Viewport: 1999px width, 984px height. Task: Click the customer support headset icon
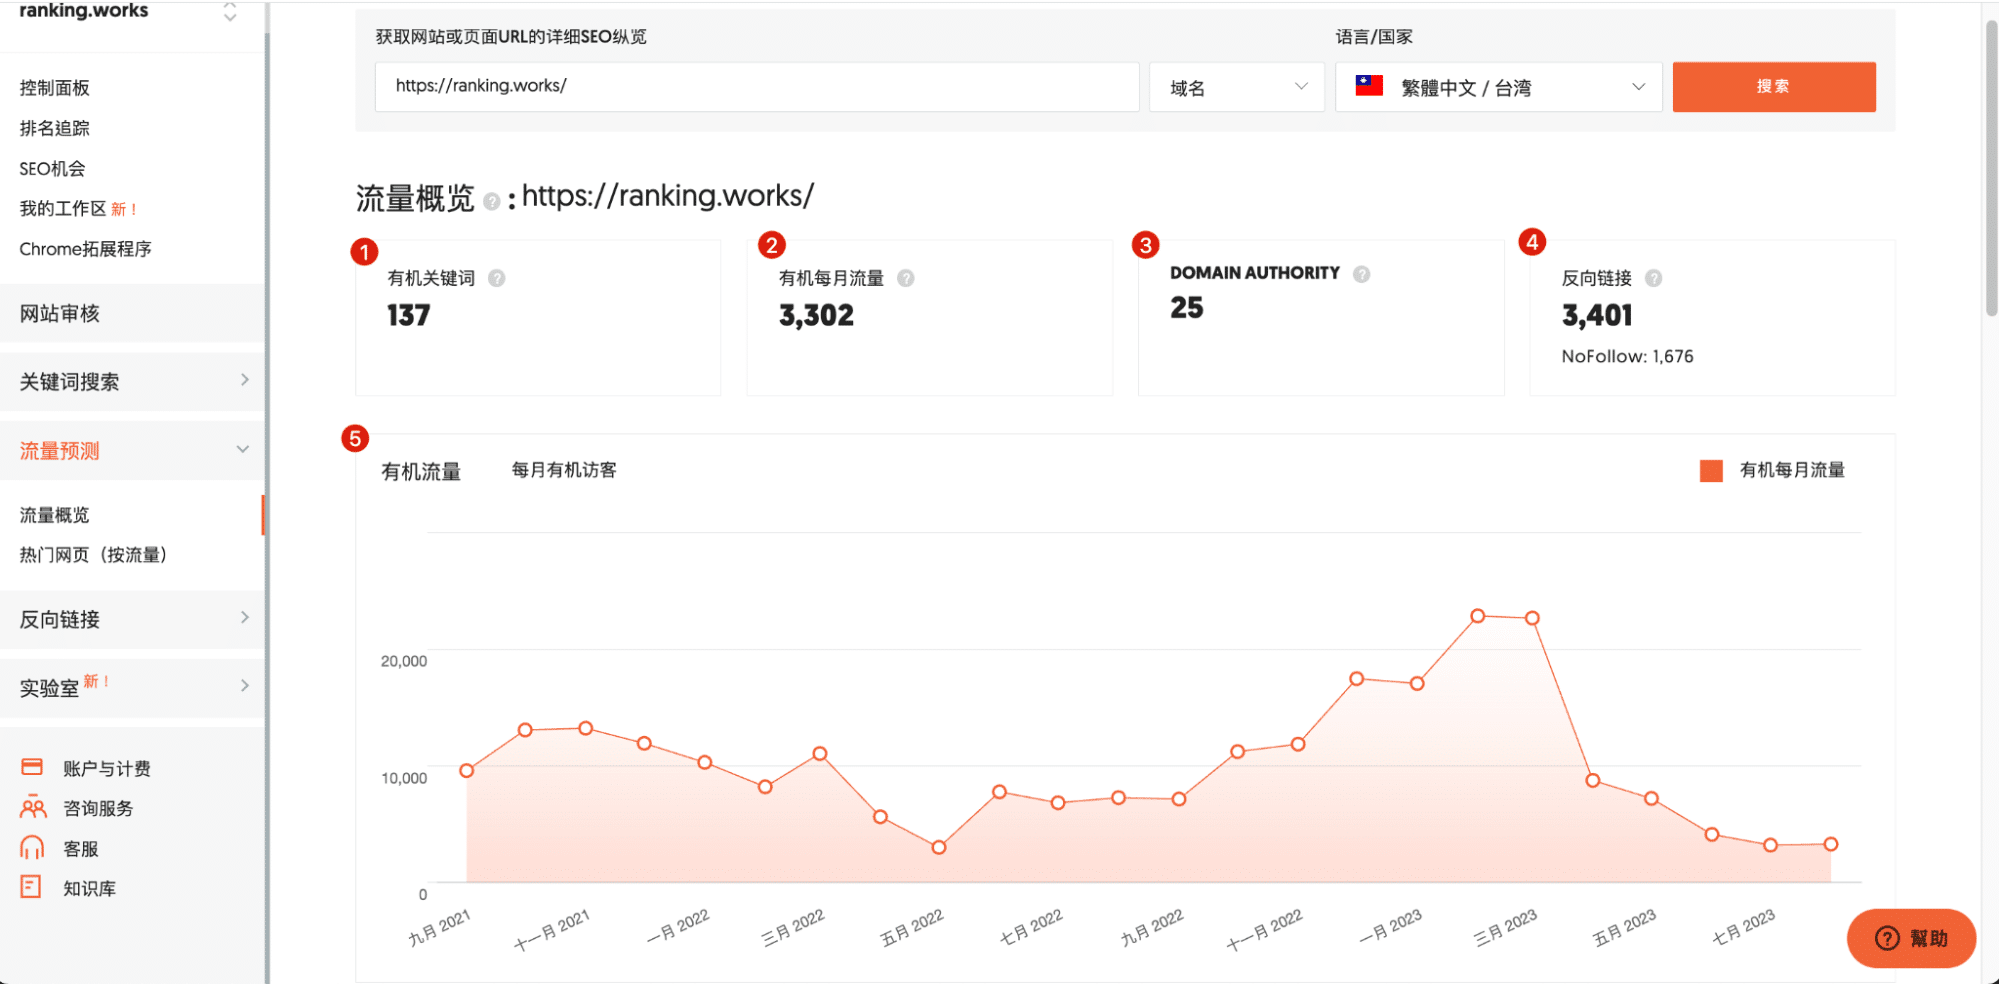click(x=32, y=848)
